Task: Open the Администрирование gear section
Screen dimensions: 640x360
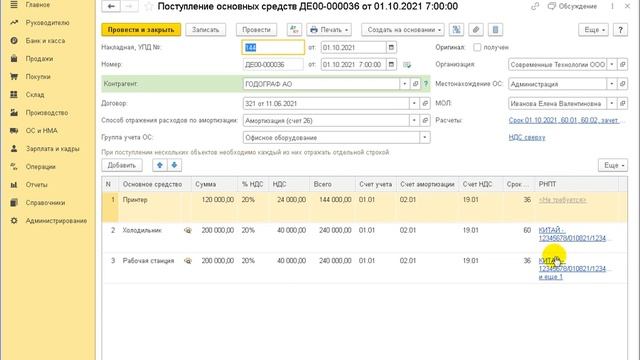Action: click(14, 221)
